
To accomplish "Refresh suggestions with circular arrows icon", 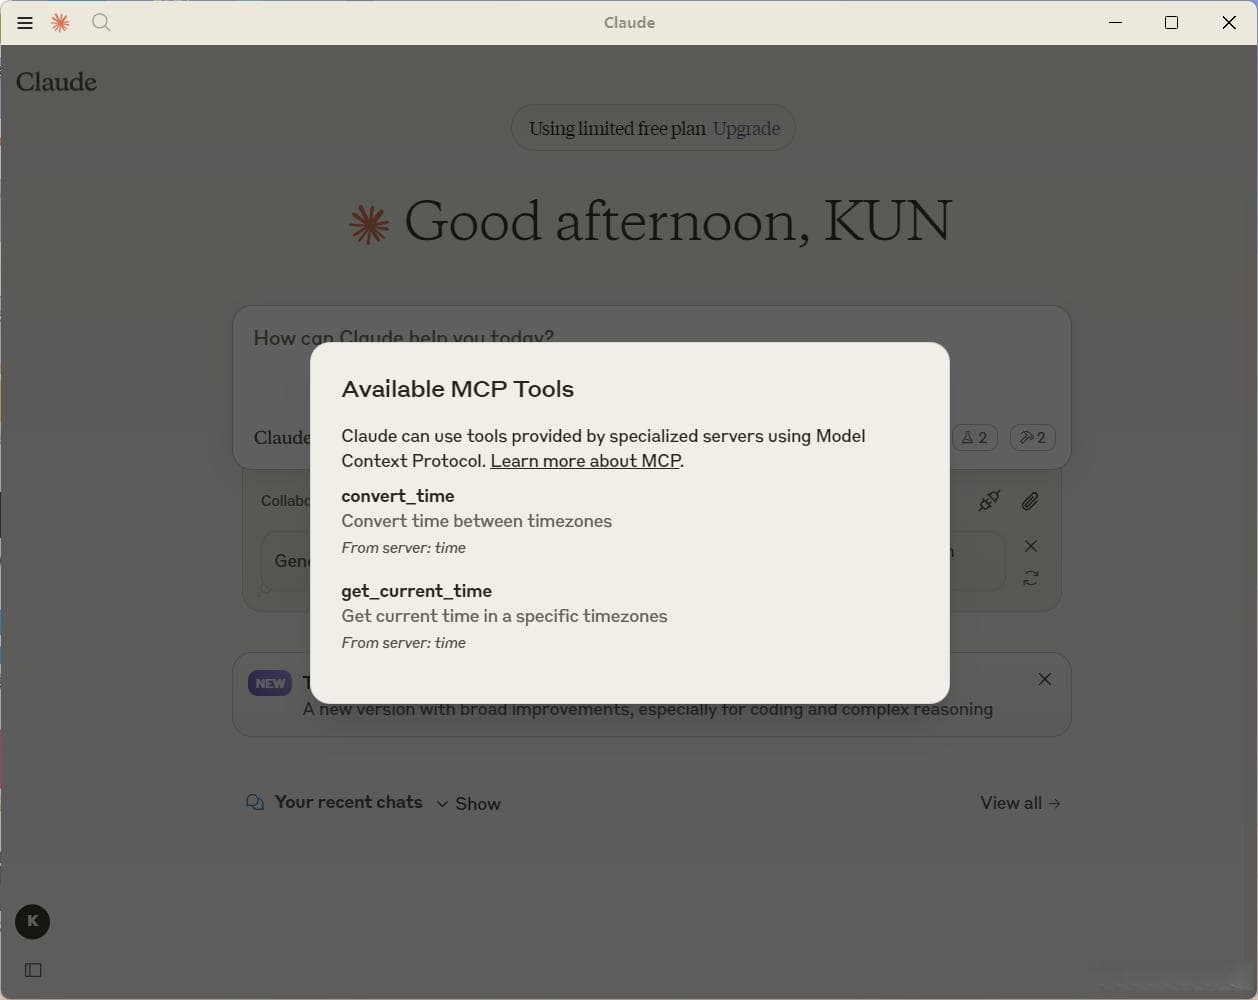I will (1031, 578).
